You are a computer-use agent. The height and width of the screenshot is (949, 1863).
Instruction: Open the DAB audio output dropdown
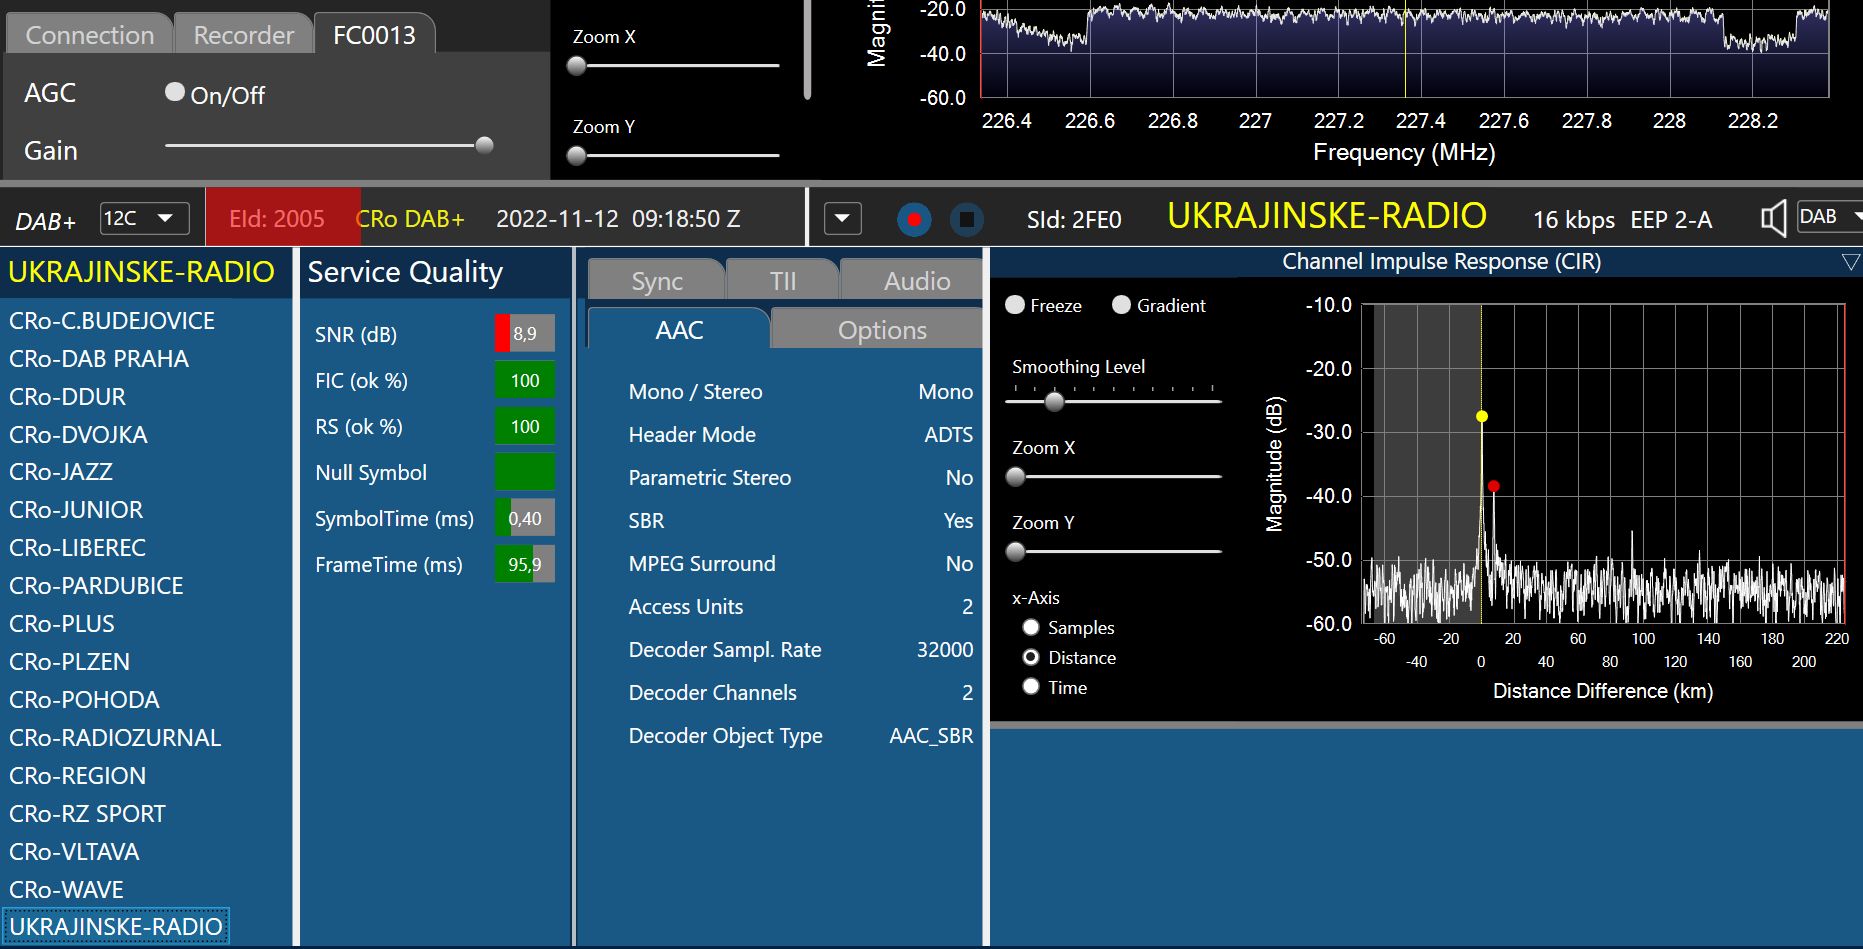pyautogui.click(x=1828, y=217)
